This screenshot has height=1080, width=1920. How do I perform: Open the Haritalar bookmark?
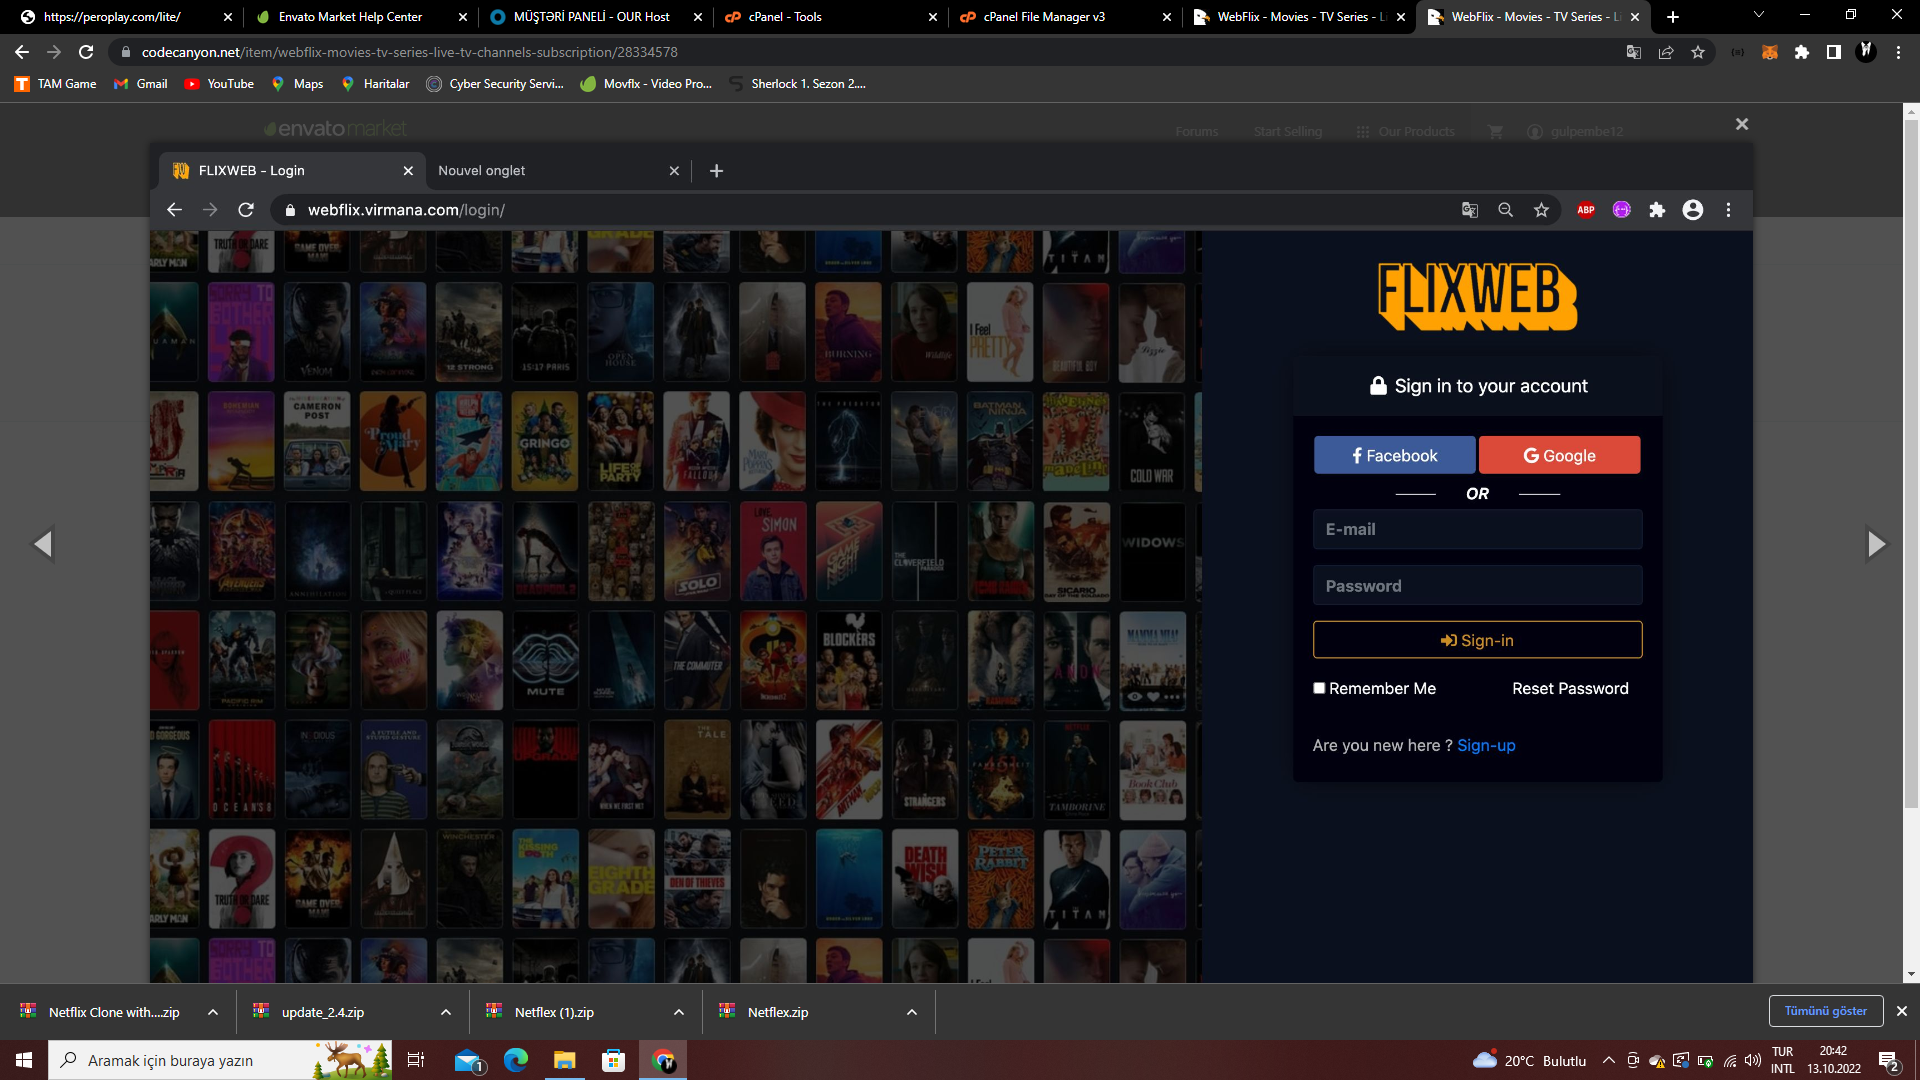click(375, 84)
